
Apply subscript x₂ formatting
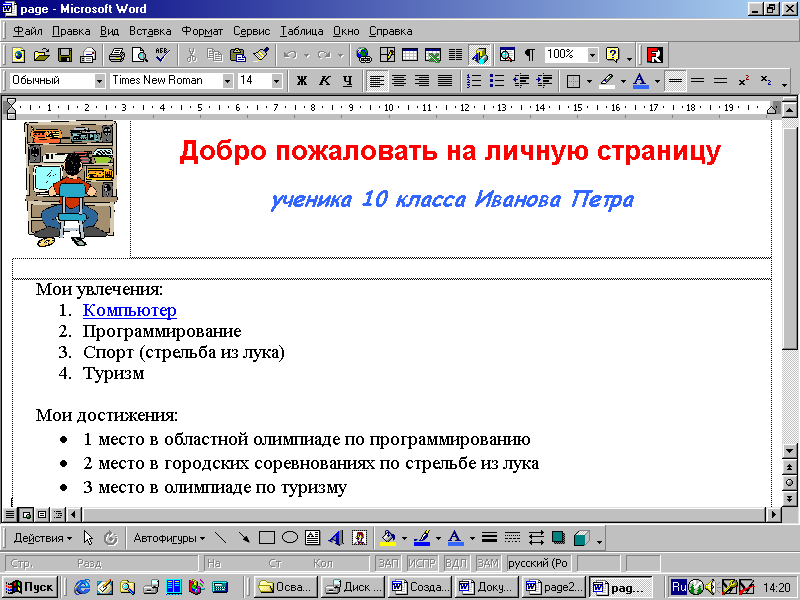766,81
